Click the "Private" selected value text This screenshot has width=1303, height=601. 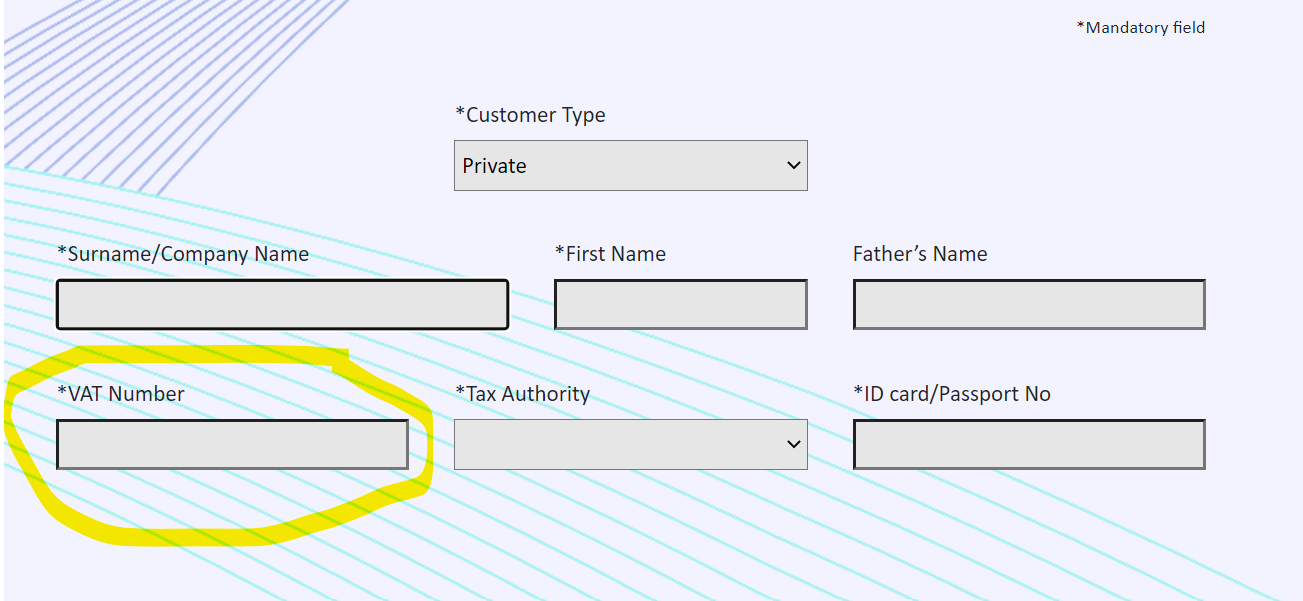[495, 166]
